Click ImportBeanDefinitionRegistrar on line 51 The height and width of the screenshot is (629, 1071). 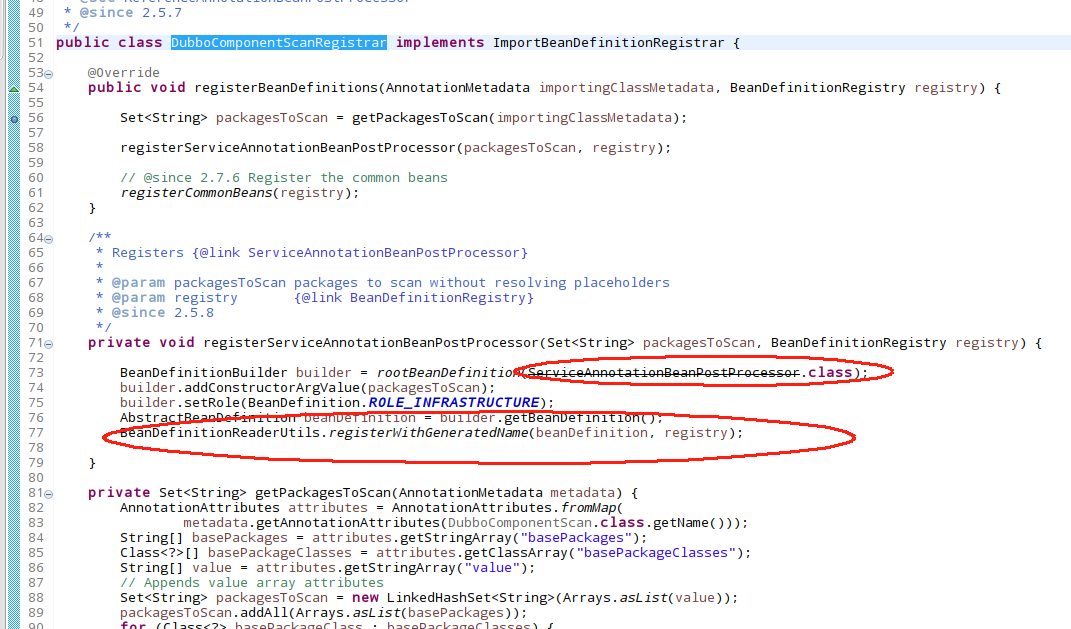coord(609,42)
